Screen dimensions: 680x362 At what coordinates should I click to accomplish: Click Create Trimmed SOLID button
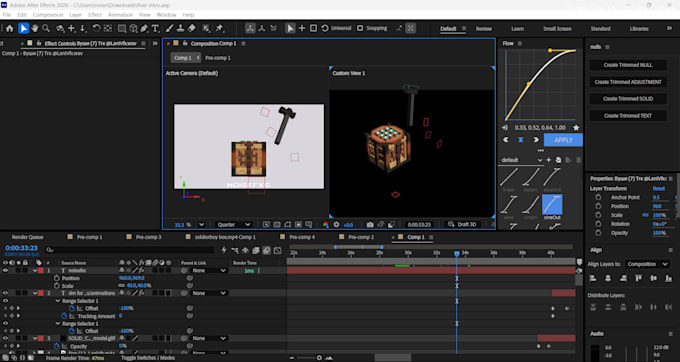click(x=628, y=99)
